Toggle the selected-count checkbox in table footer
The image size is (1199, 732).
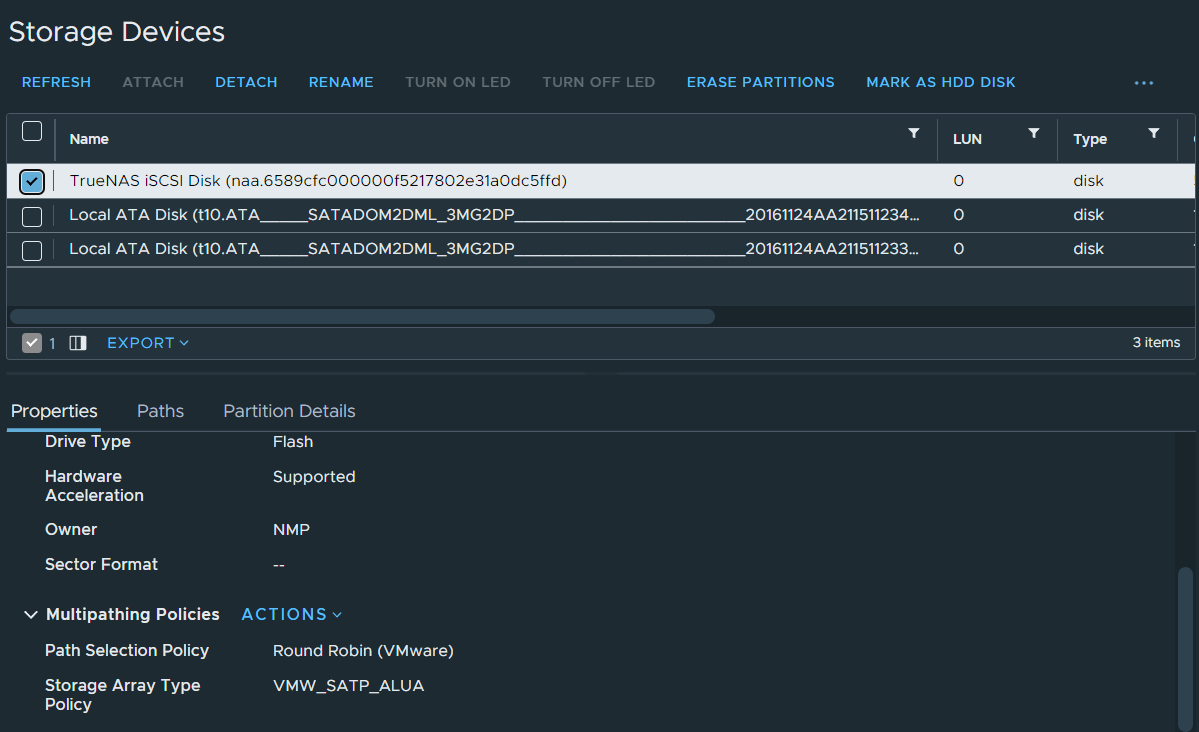click(31, 343)
